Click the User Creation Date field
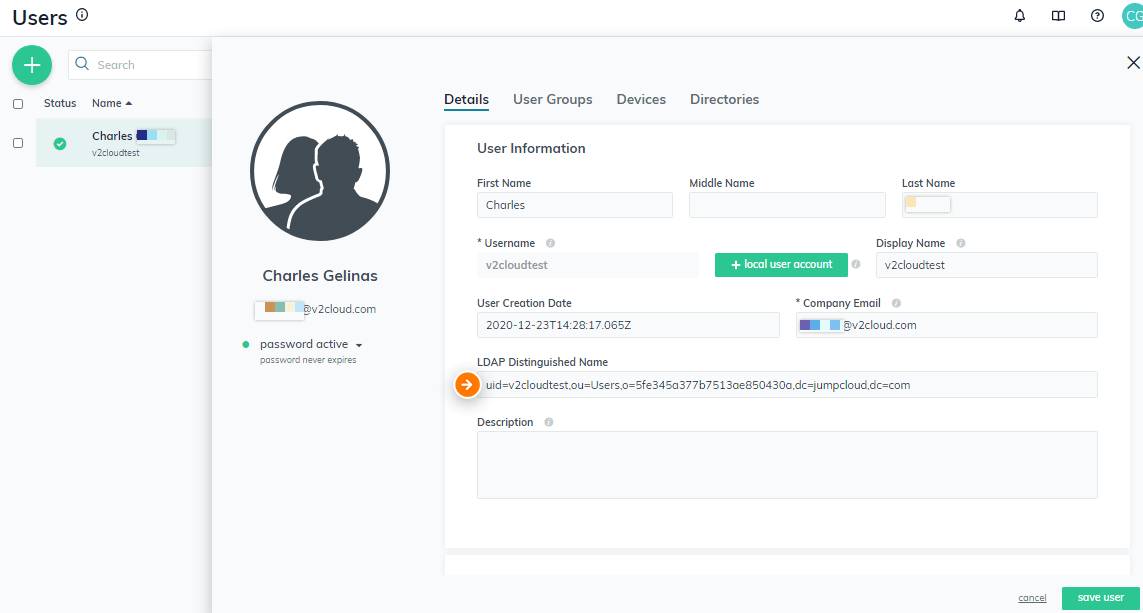 628,325
